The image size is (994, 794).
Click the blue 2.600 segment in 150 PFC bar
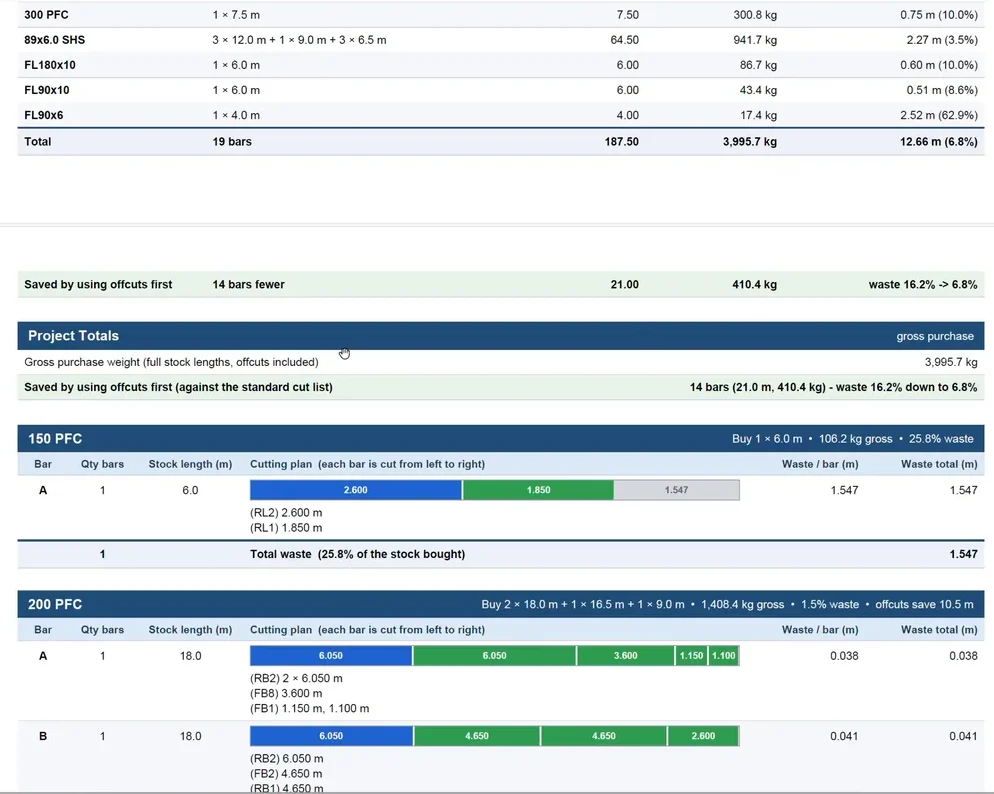[x=356, y=490]
